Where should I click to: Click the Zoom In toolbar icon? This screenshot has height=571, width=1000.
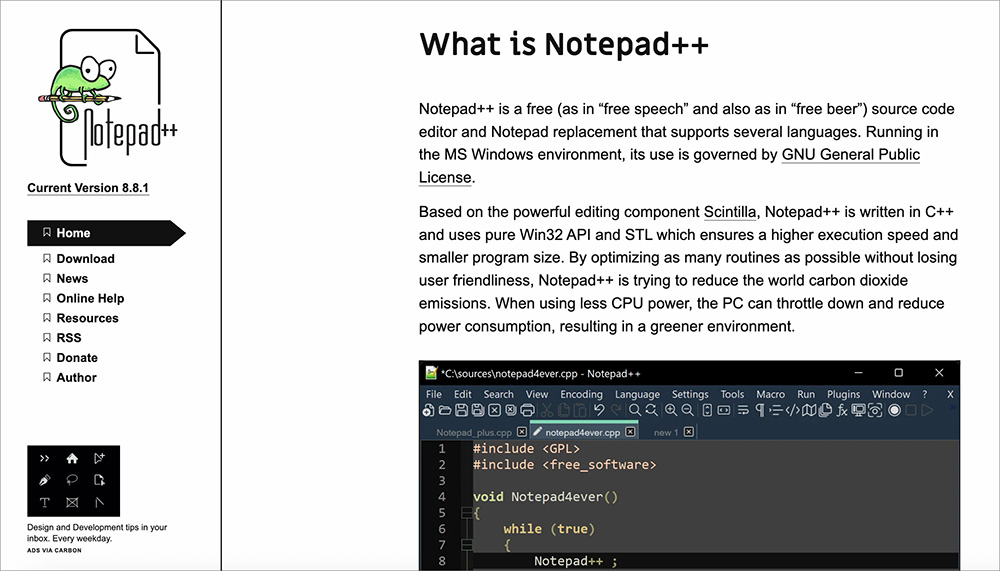tap(671, 410)
